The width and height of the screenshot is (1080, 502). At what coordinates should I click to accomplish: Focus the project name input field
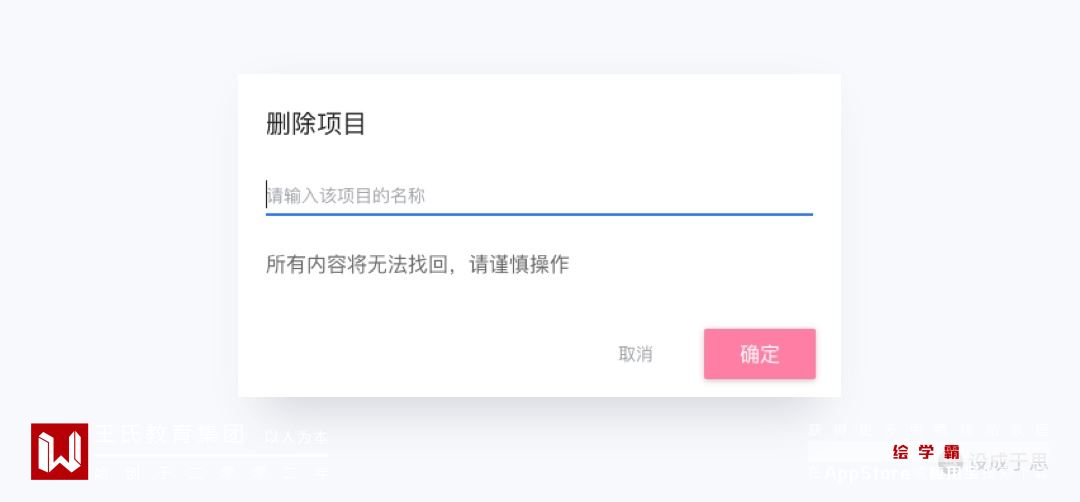point(538,195)
